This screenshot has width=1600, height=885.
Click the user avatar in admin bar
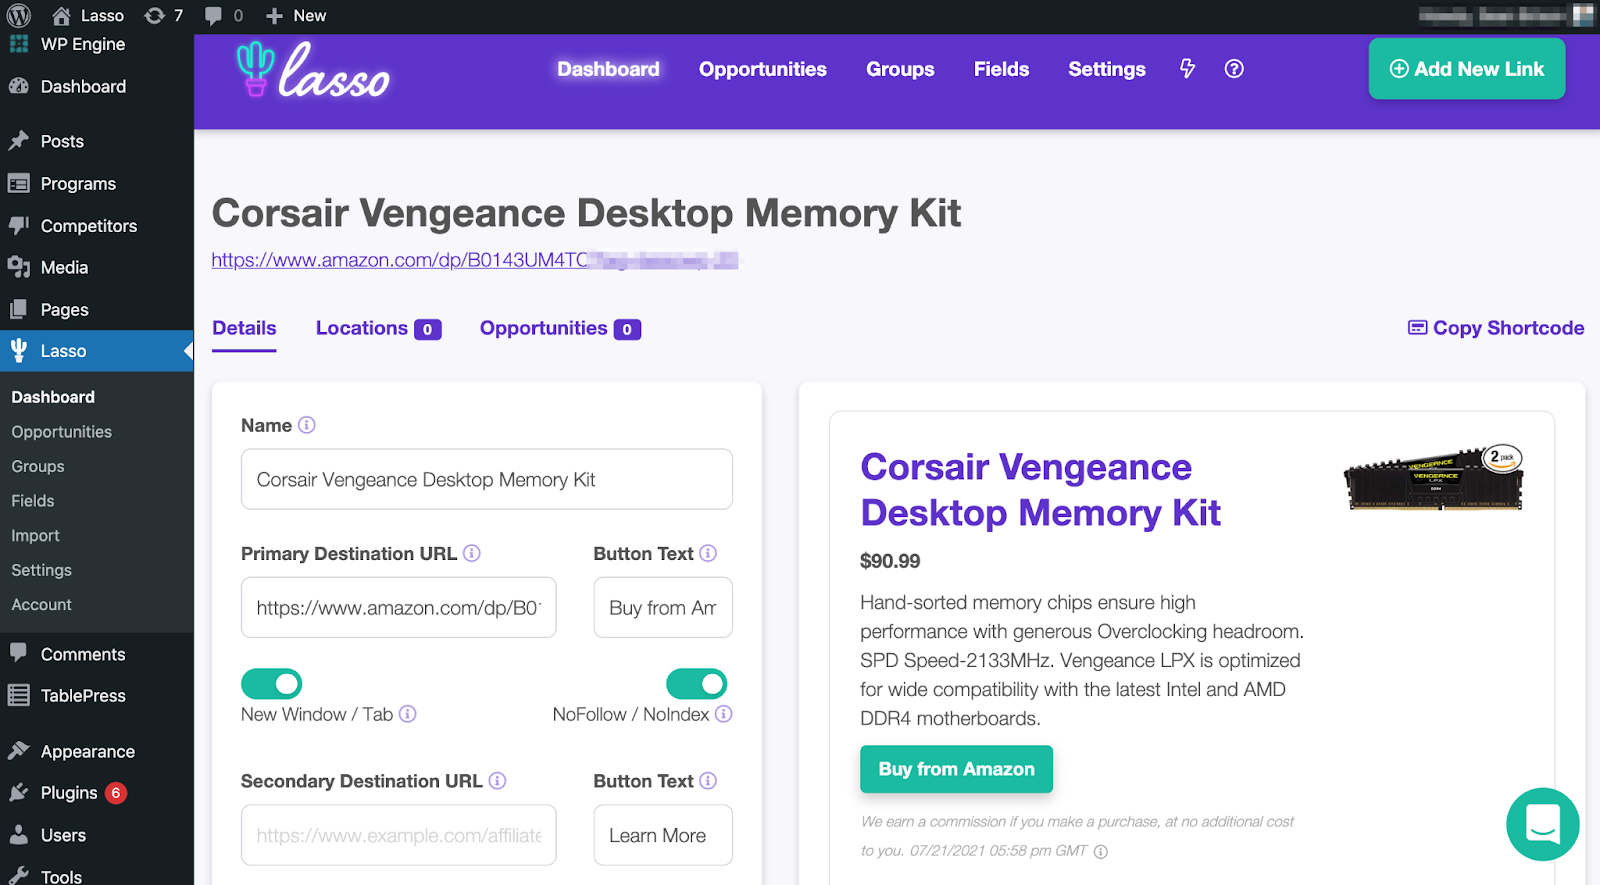(1583, 15)
